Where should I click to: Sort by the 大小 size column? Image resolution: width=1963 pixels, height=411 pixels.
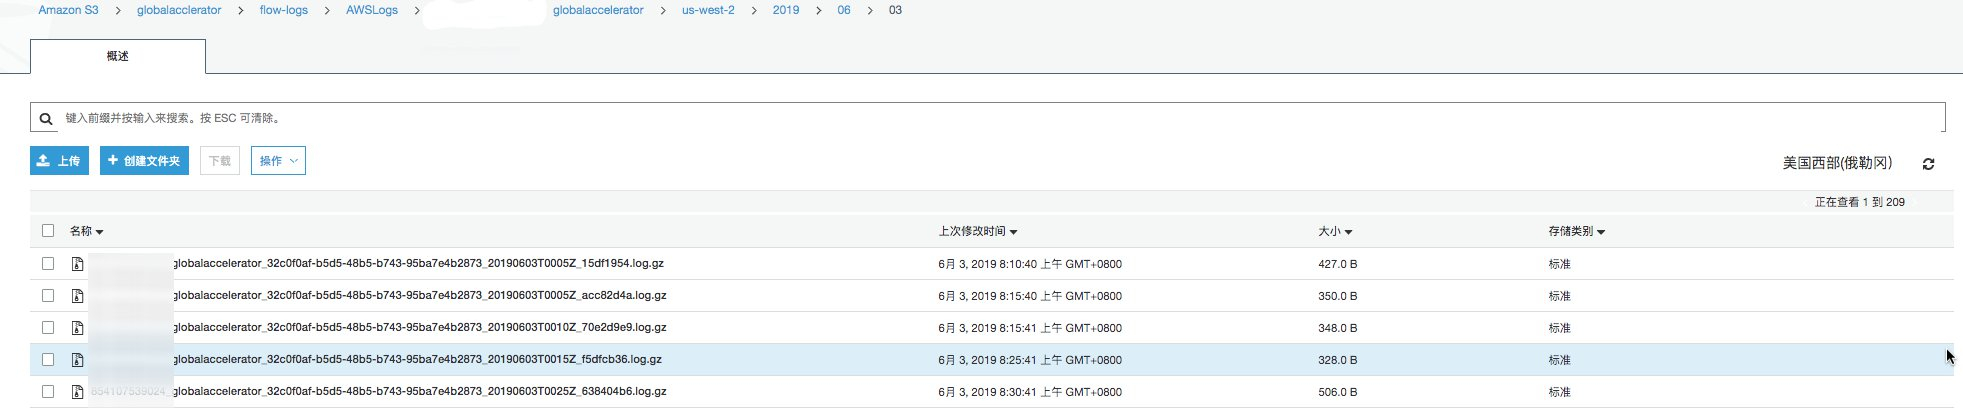pyautogui.click(x=1335, y=231)
